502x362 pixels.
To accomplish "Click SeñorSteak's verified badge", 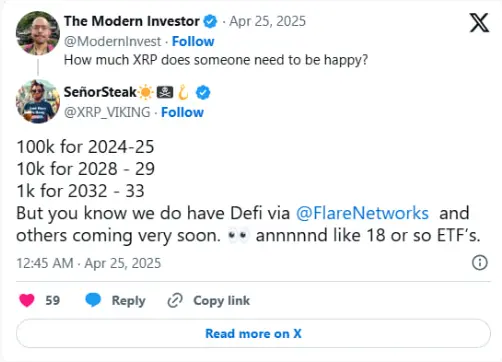I will click(203, 92).
